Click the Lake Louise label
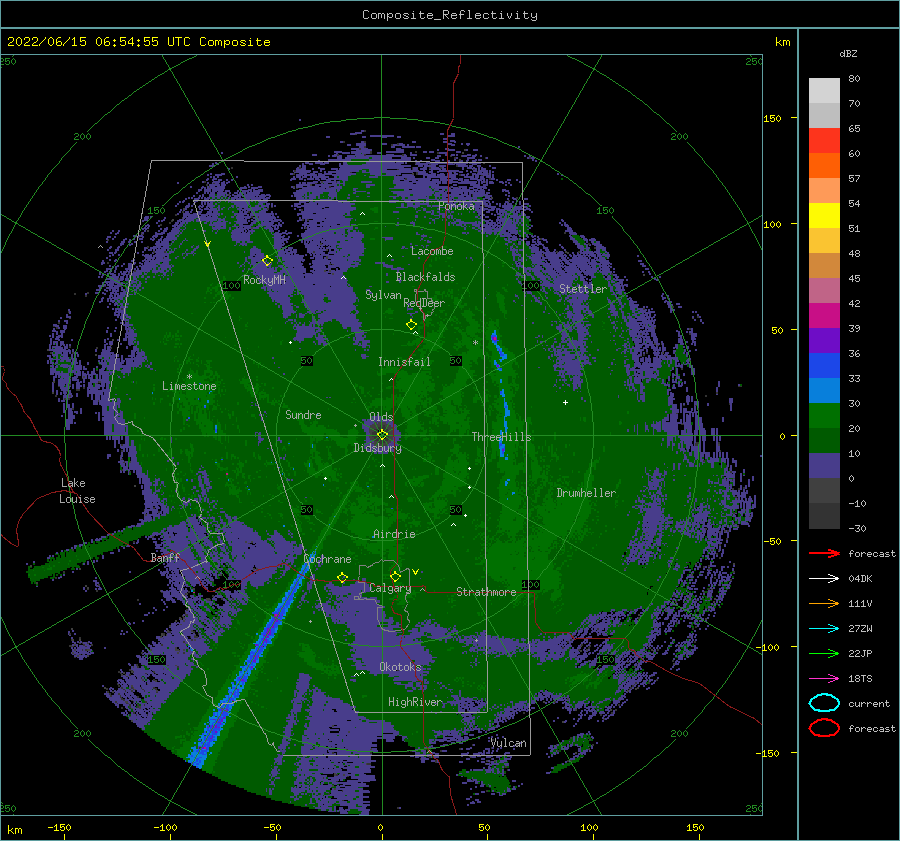This screenshot has width=900, height=841. (77, 491)
